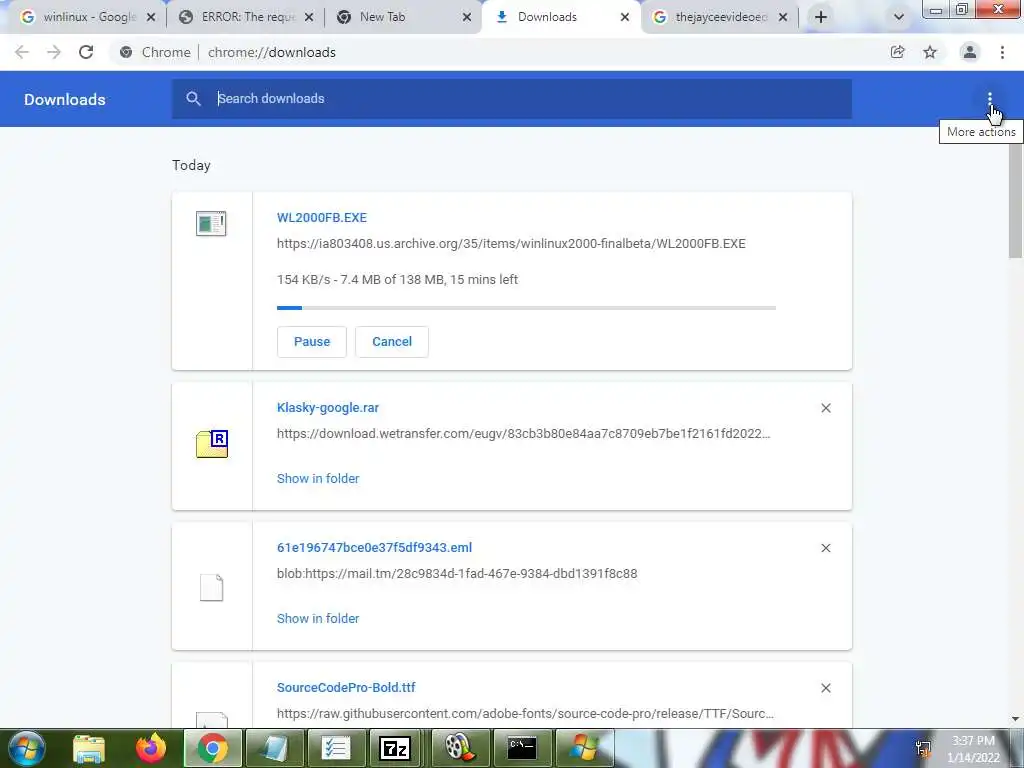Click the wetransfer.com source URL

click(x=524, y=434)
